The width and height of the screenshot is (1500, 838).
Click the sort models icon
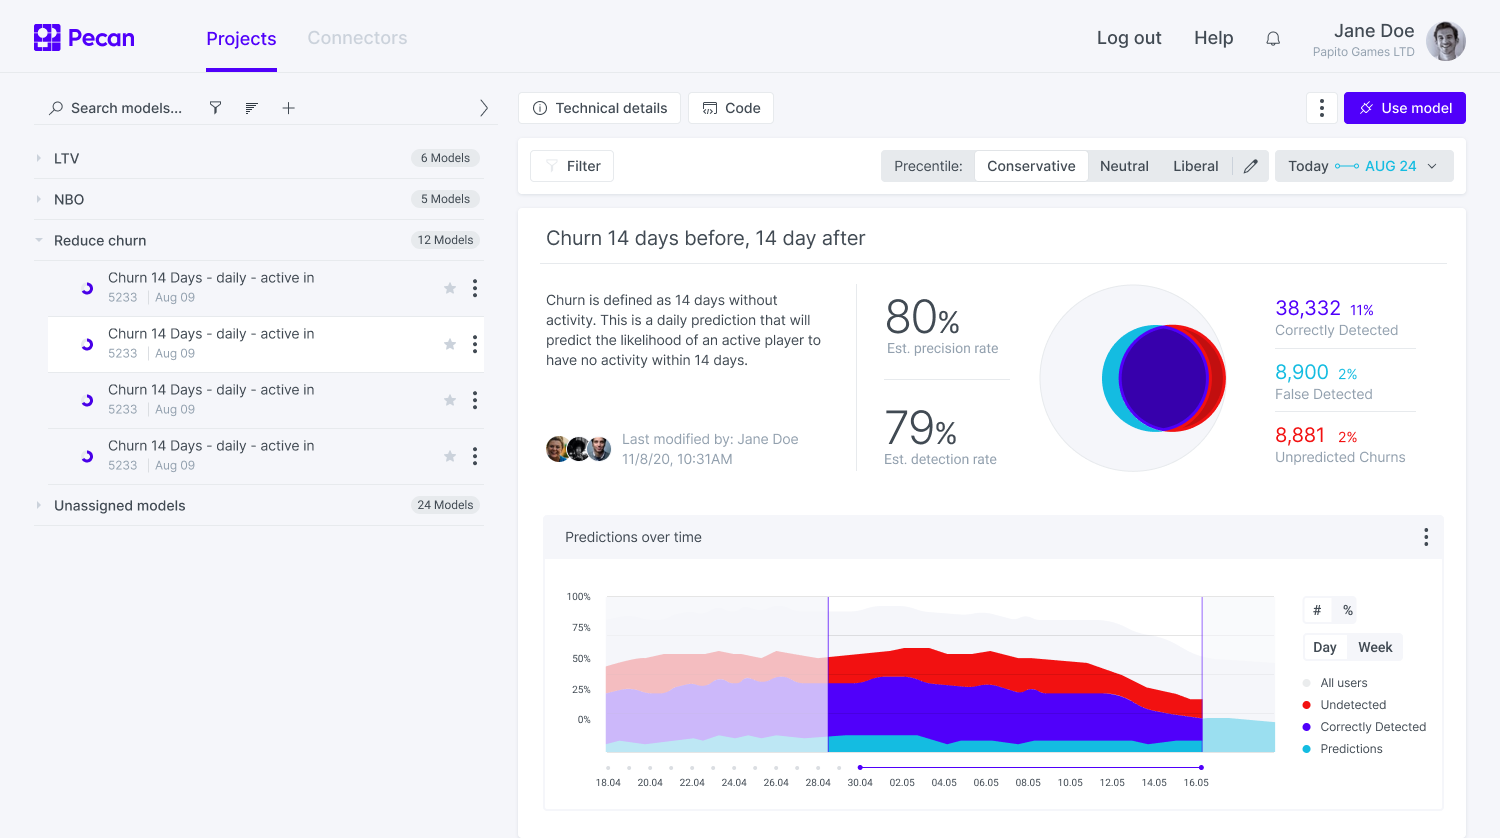[251, 108]
